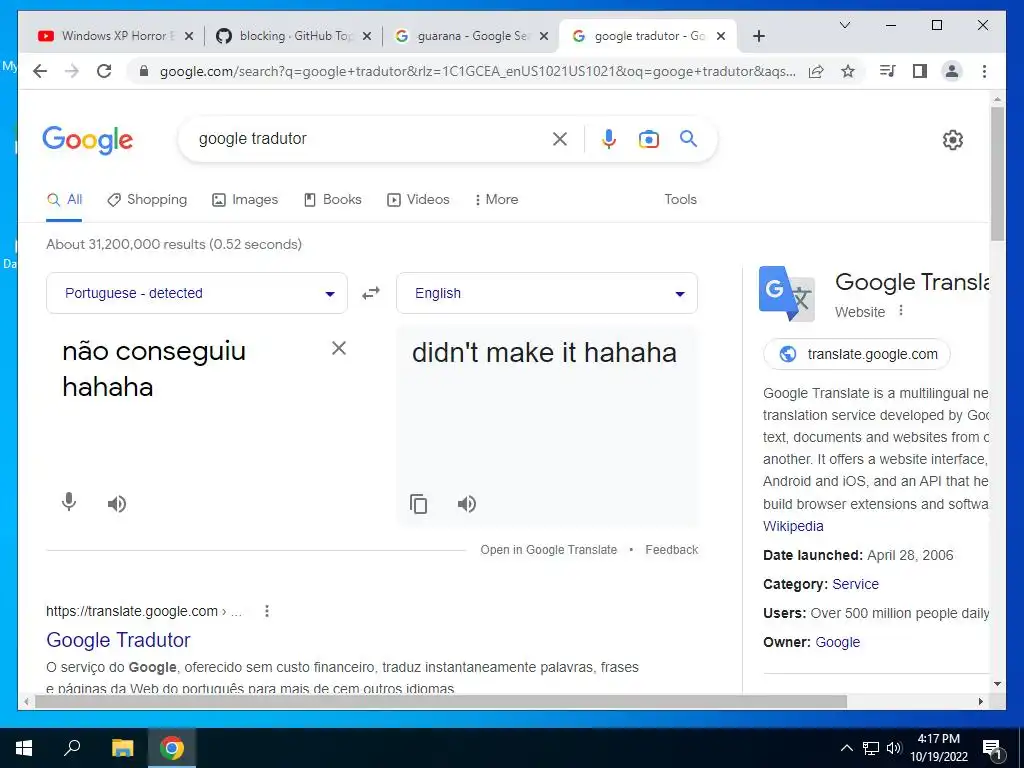
Task: Open the Chrome side panel
Action: pyautogui.click(x=920, y=71)
